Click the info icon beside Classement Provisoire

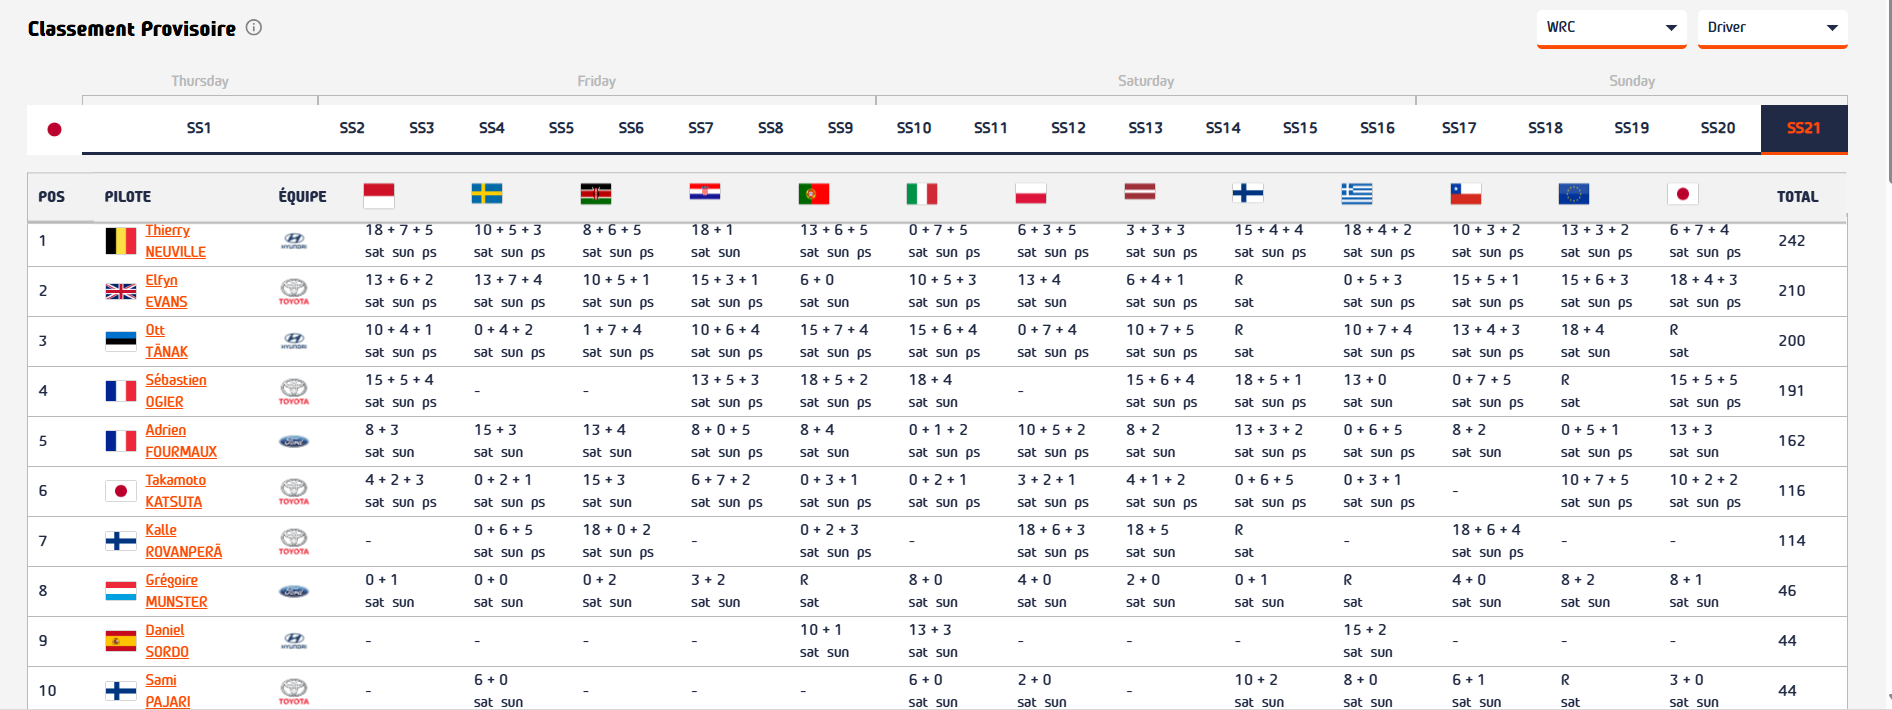tap(254, 28)
